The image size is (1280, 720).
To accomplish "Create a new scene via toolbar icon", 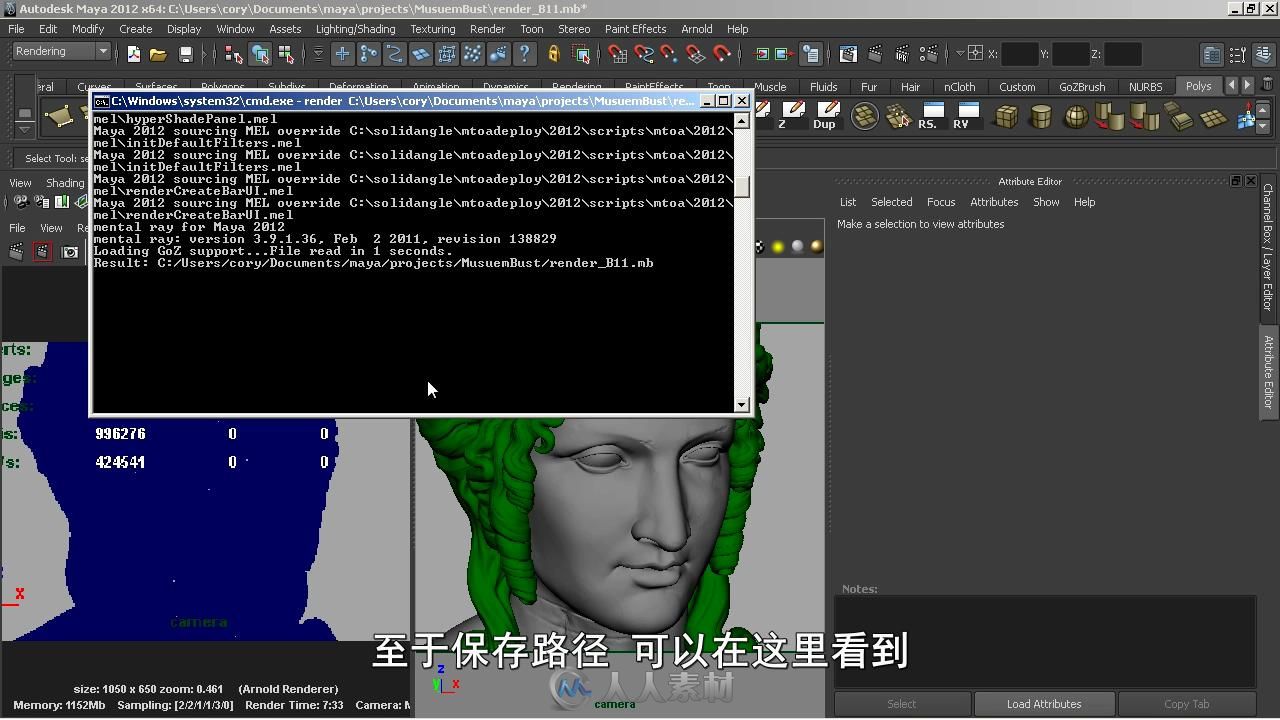I will [133, 54].
